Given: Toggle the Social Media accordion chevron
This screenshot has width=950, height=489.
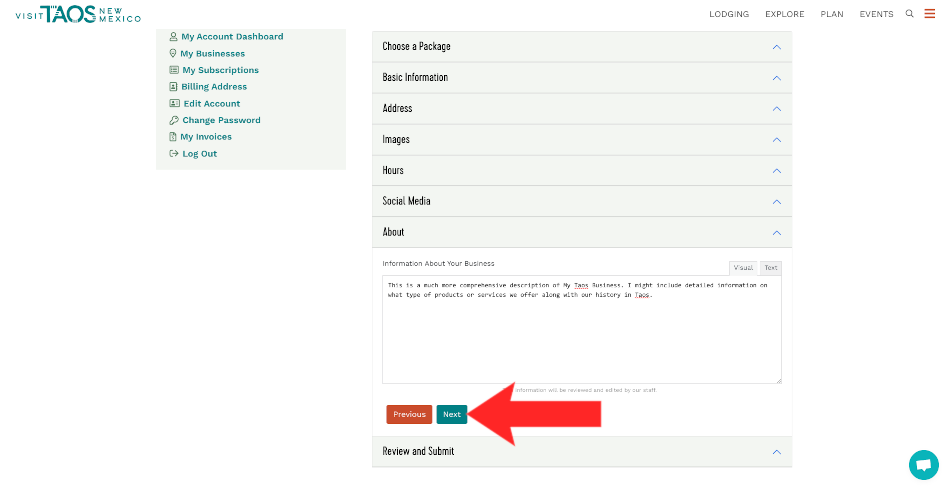Looking at the screenshot, I should (776, 202).
